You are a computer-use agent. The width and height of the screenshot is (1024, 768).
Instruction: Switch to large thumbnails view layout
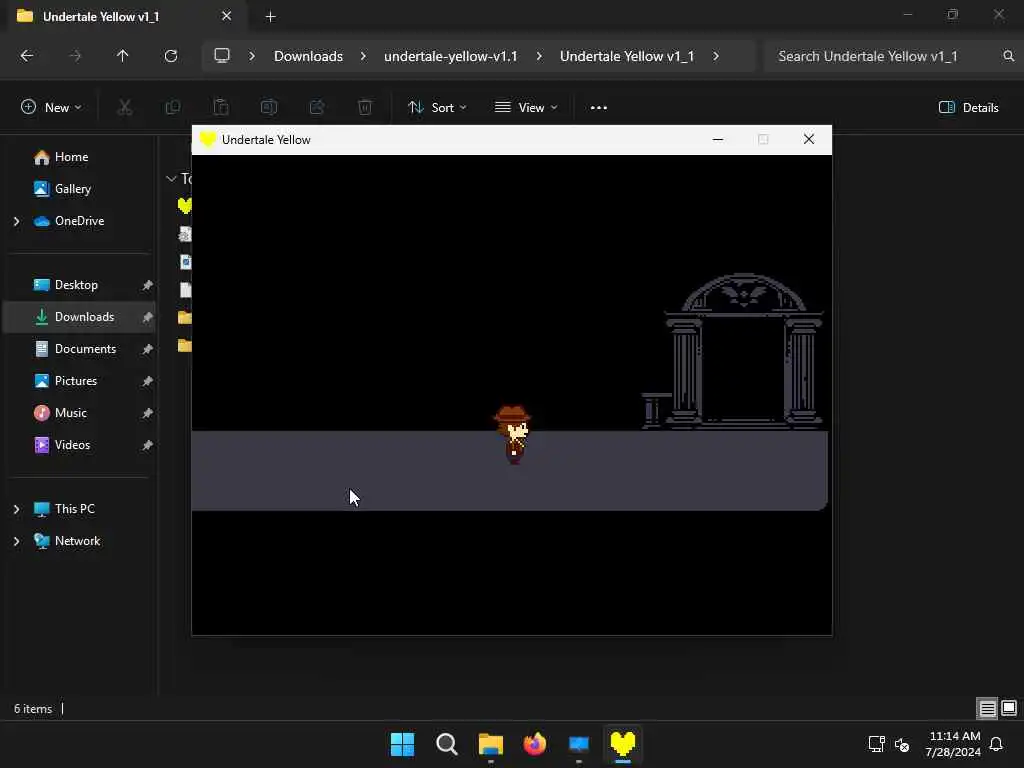1009,709
